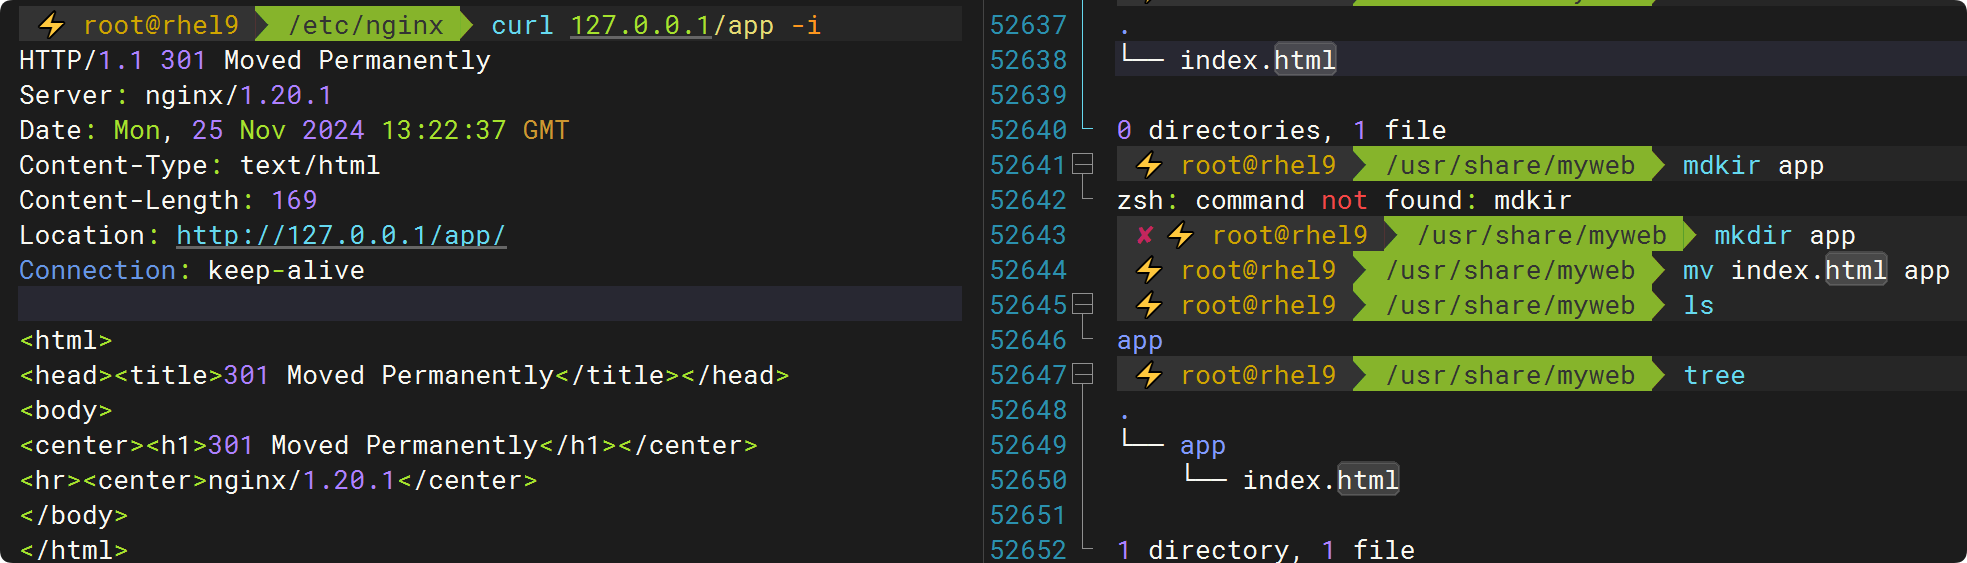This screenshot has width=1967, height=563.
Task: Collapse the fold marker at line 52645
Action: pyautogui.click(x=1083, y=304)
